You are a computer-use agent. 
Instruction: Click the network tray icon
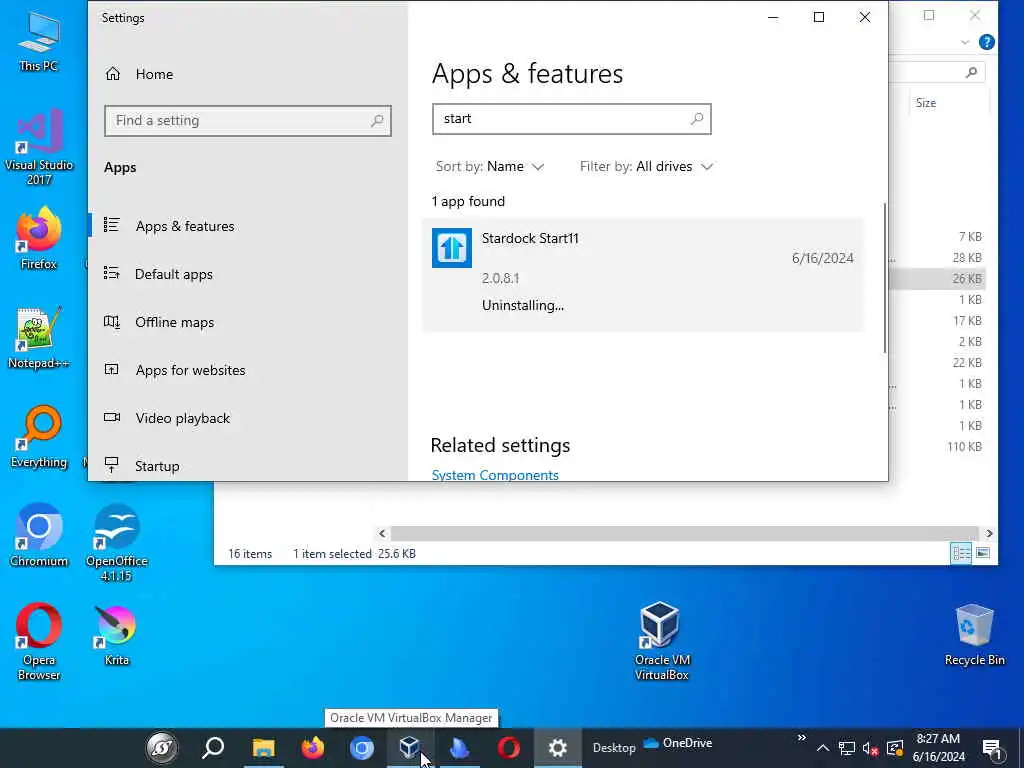846,748
